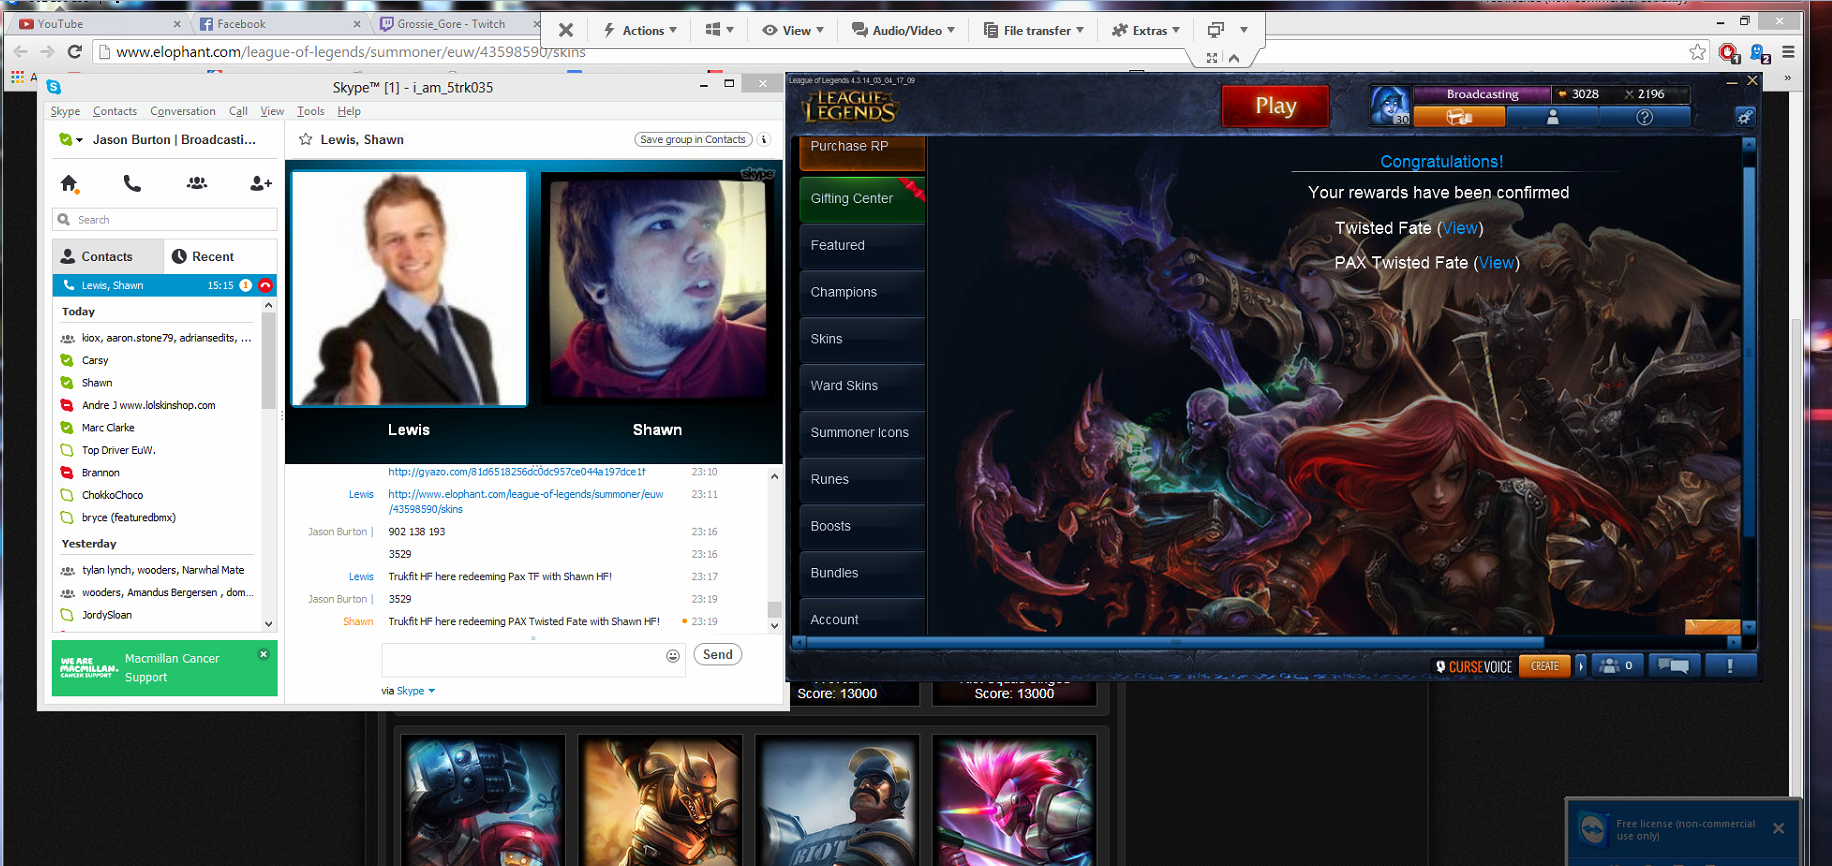Open the summoner profile icon in League client
Viewport: 1832px width, 866px height.
pos(1552,117)
